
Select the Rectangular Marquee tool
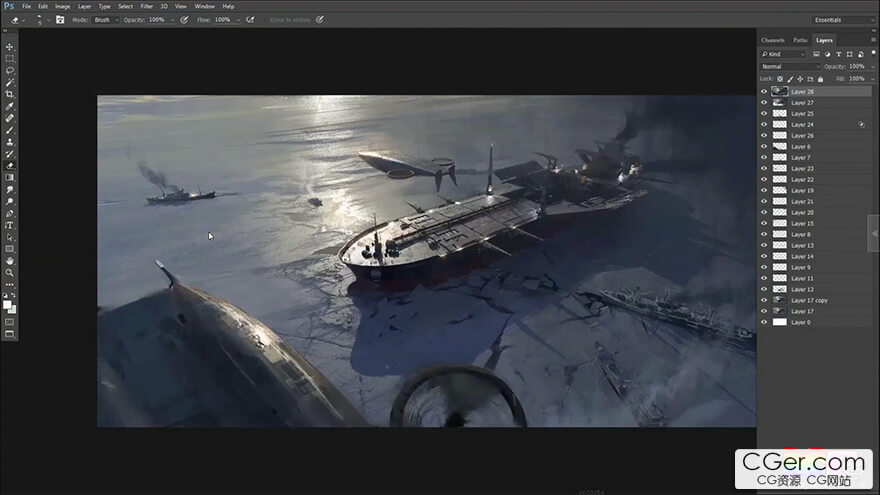10,58
